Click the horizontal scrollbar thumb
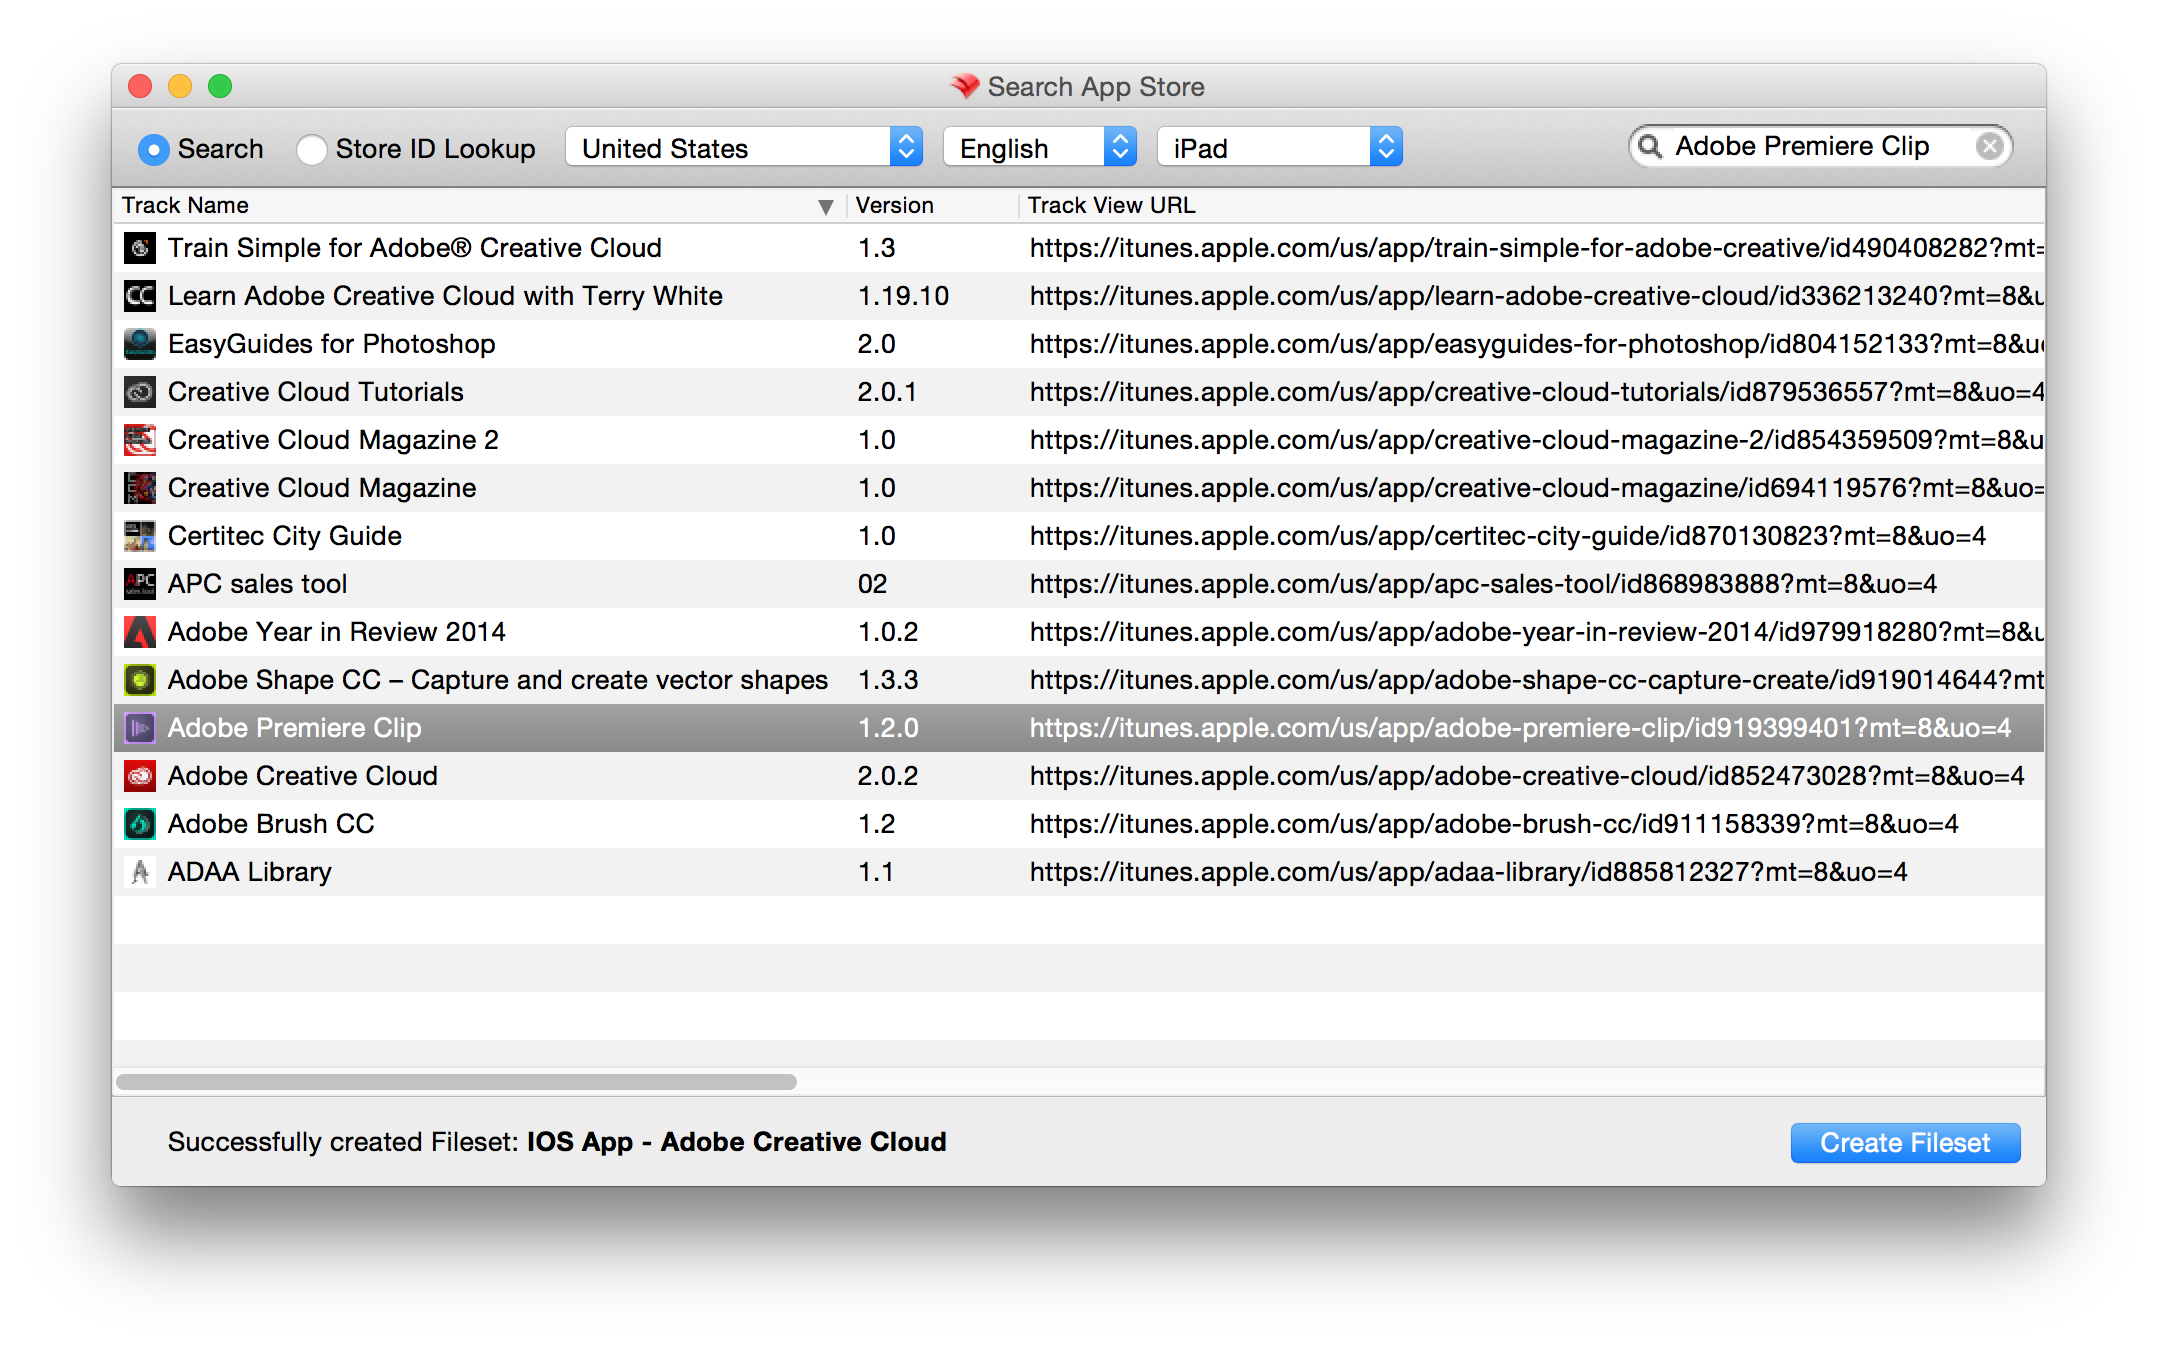Viewport: 2158px width, 1346px height. 456,1082
